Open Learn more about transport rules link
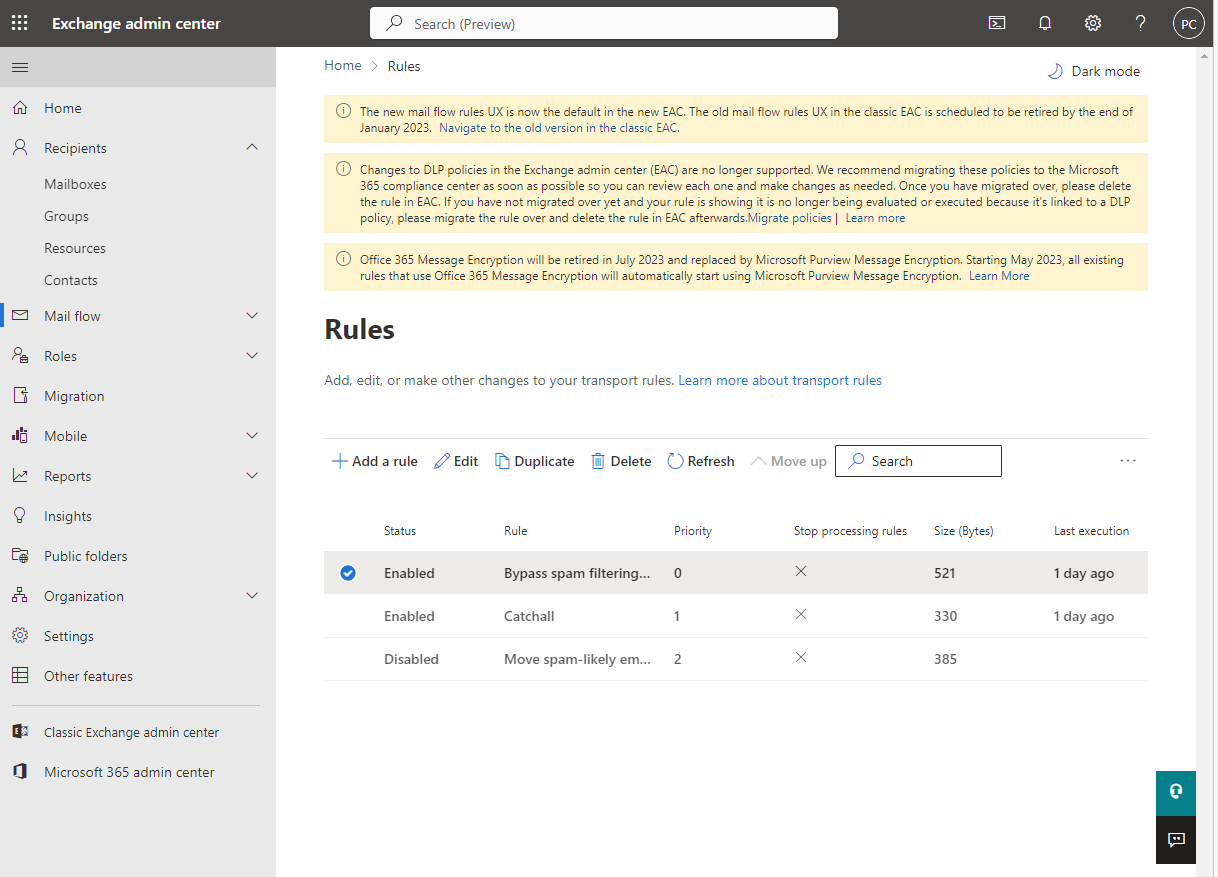 pos(780,380)
